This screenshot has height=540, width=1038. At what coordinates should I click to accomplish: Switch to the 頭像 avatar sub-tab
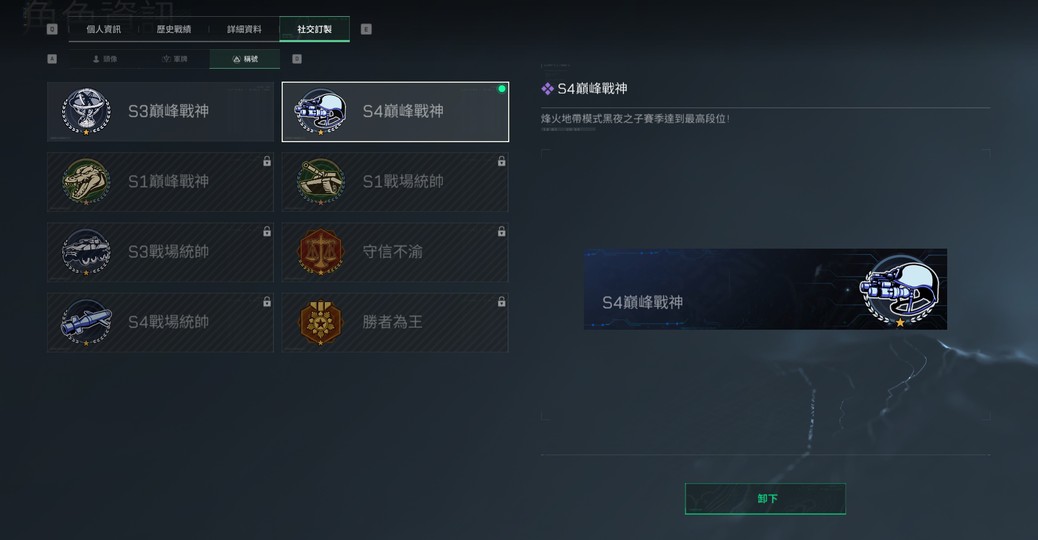105,59
